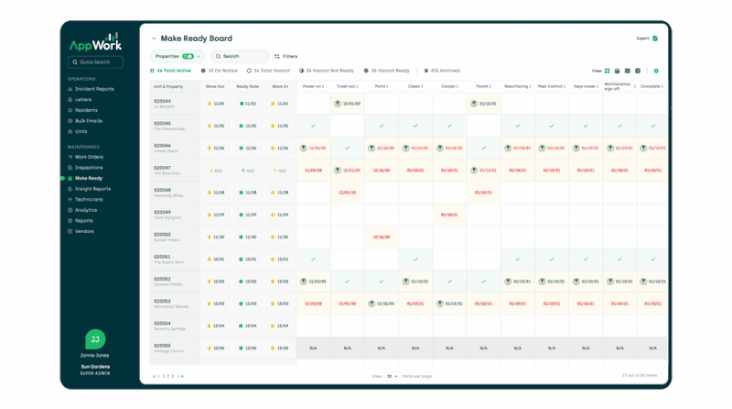Click Add Ready Date for unit 020047
Screen dimensions: 732x409
pos(247,170)
